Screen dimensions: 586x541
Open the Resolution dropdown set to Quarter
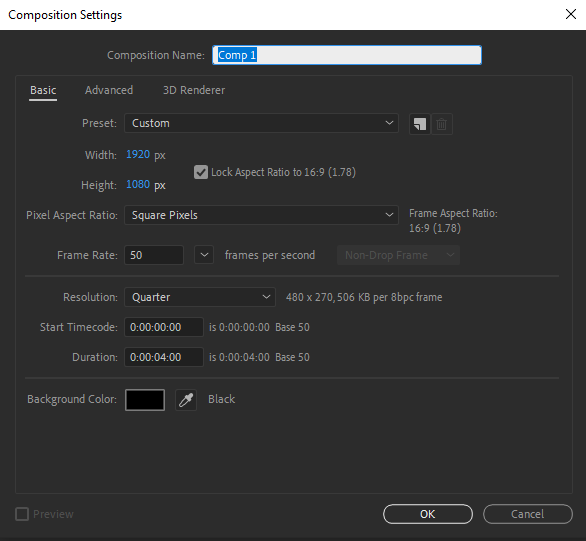[x=200, y=297]
